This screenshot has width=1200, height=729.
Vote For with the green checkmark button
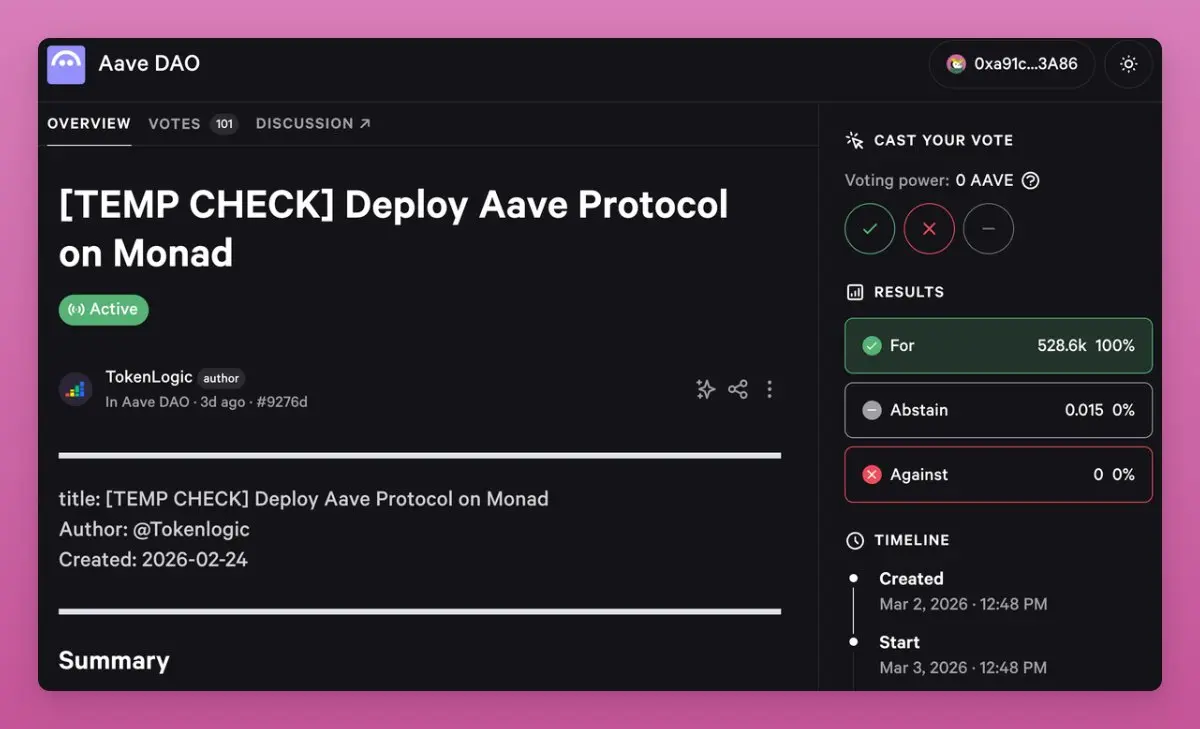pos(869,229)
